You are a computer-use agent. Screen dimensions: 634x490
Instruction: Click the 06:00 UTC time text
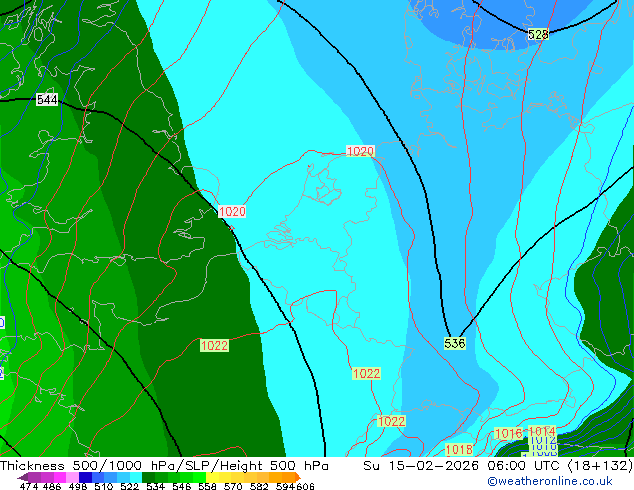click(x=523, y=466)
